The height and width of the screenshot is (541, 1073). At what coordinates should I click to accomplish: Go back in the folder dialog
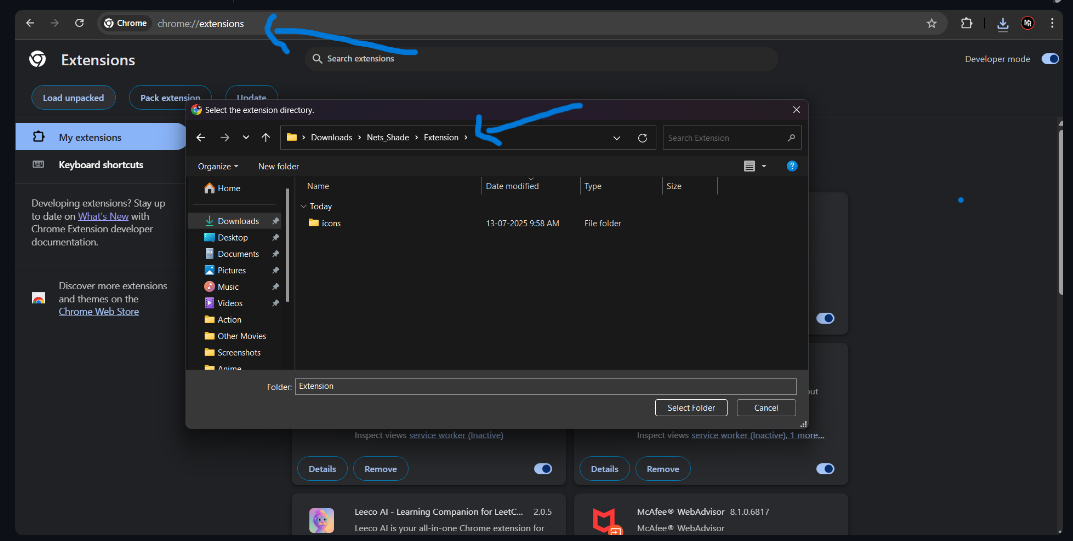coord(201,137)
